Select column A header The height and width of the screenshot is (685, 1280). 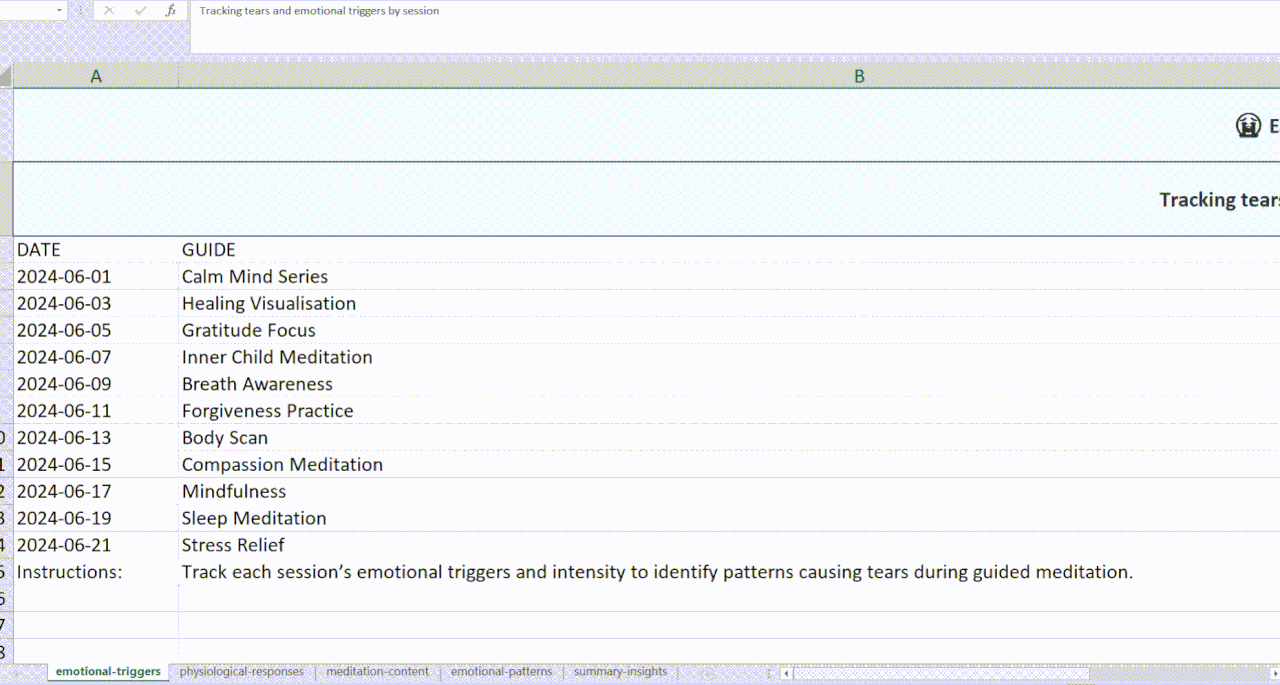(96, 76)
